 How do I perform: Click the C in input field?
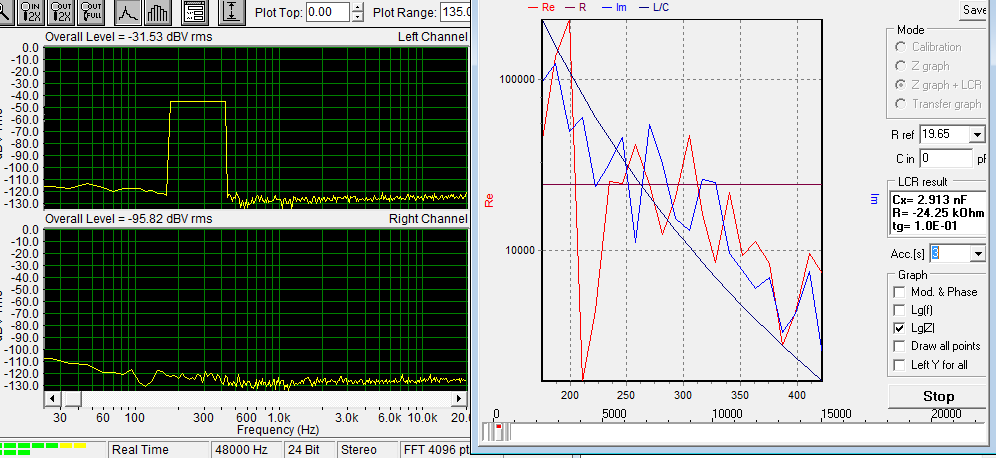[946, 158]
